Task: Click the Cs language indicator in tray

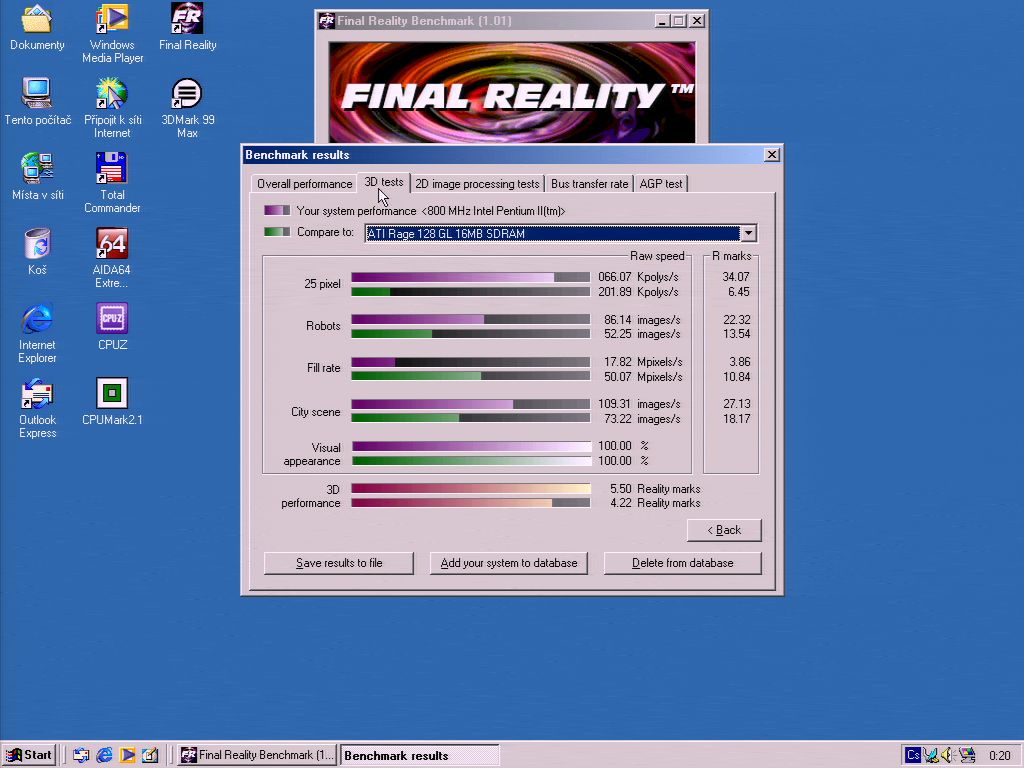Action: click(x=913, y=755)
